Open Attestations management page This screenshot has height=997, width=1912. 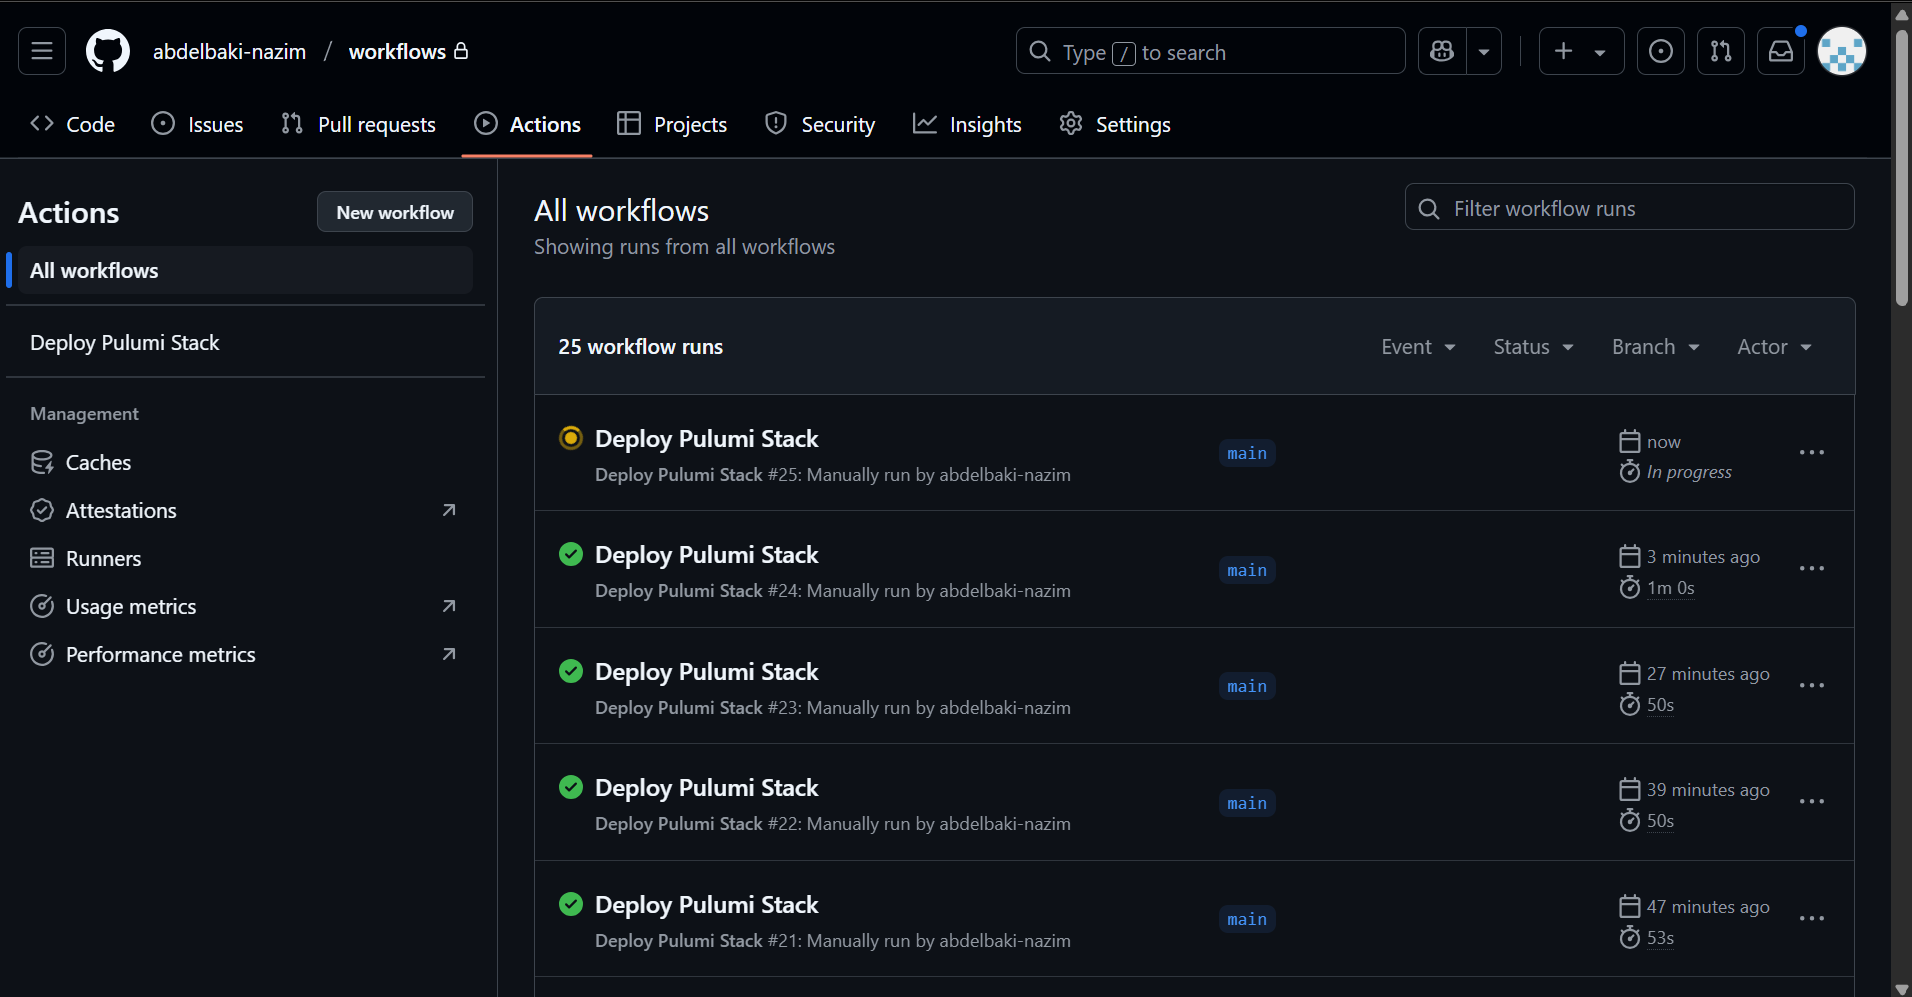[121, 510]
